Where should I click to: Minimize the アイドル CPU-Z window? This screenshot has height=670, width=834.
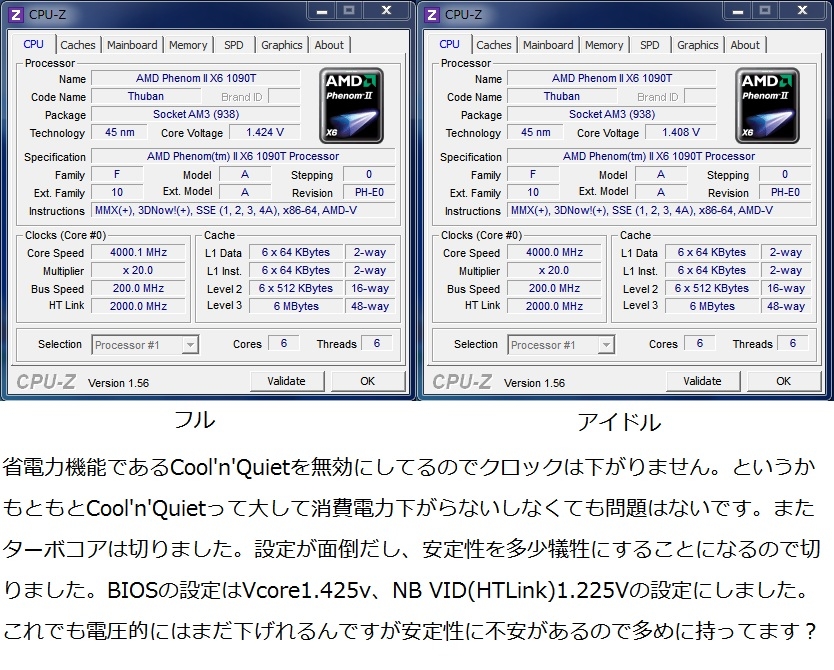[738, 11]
